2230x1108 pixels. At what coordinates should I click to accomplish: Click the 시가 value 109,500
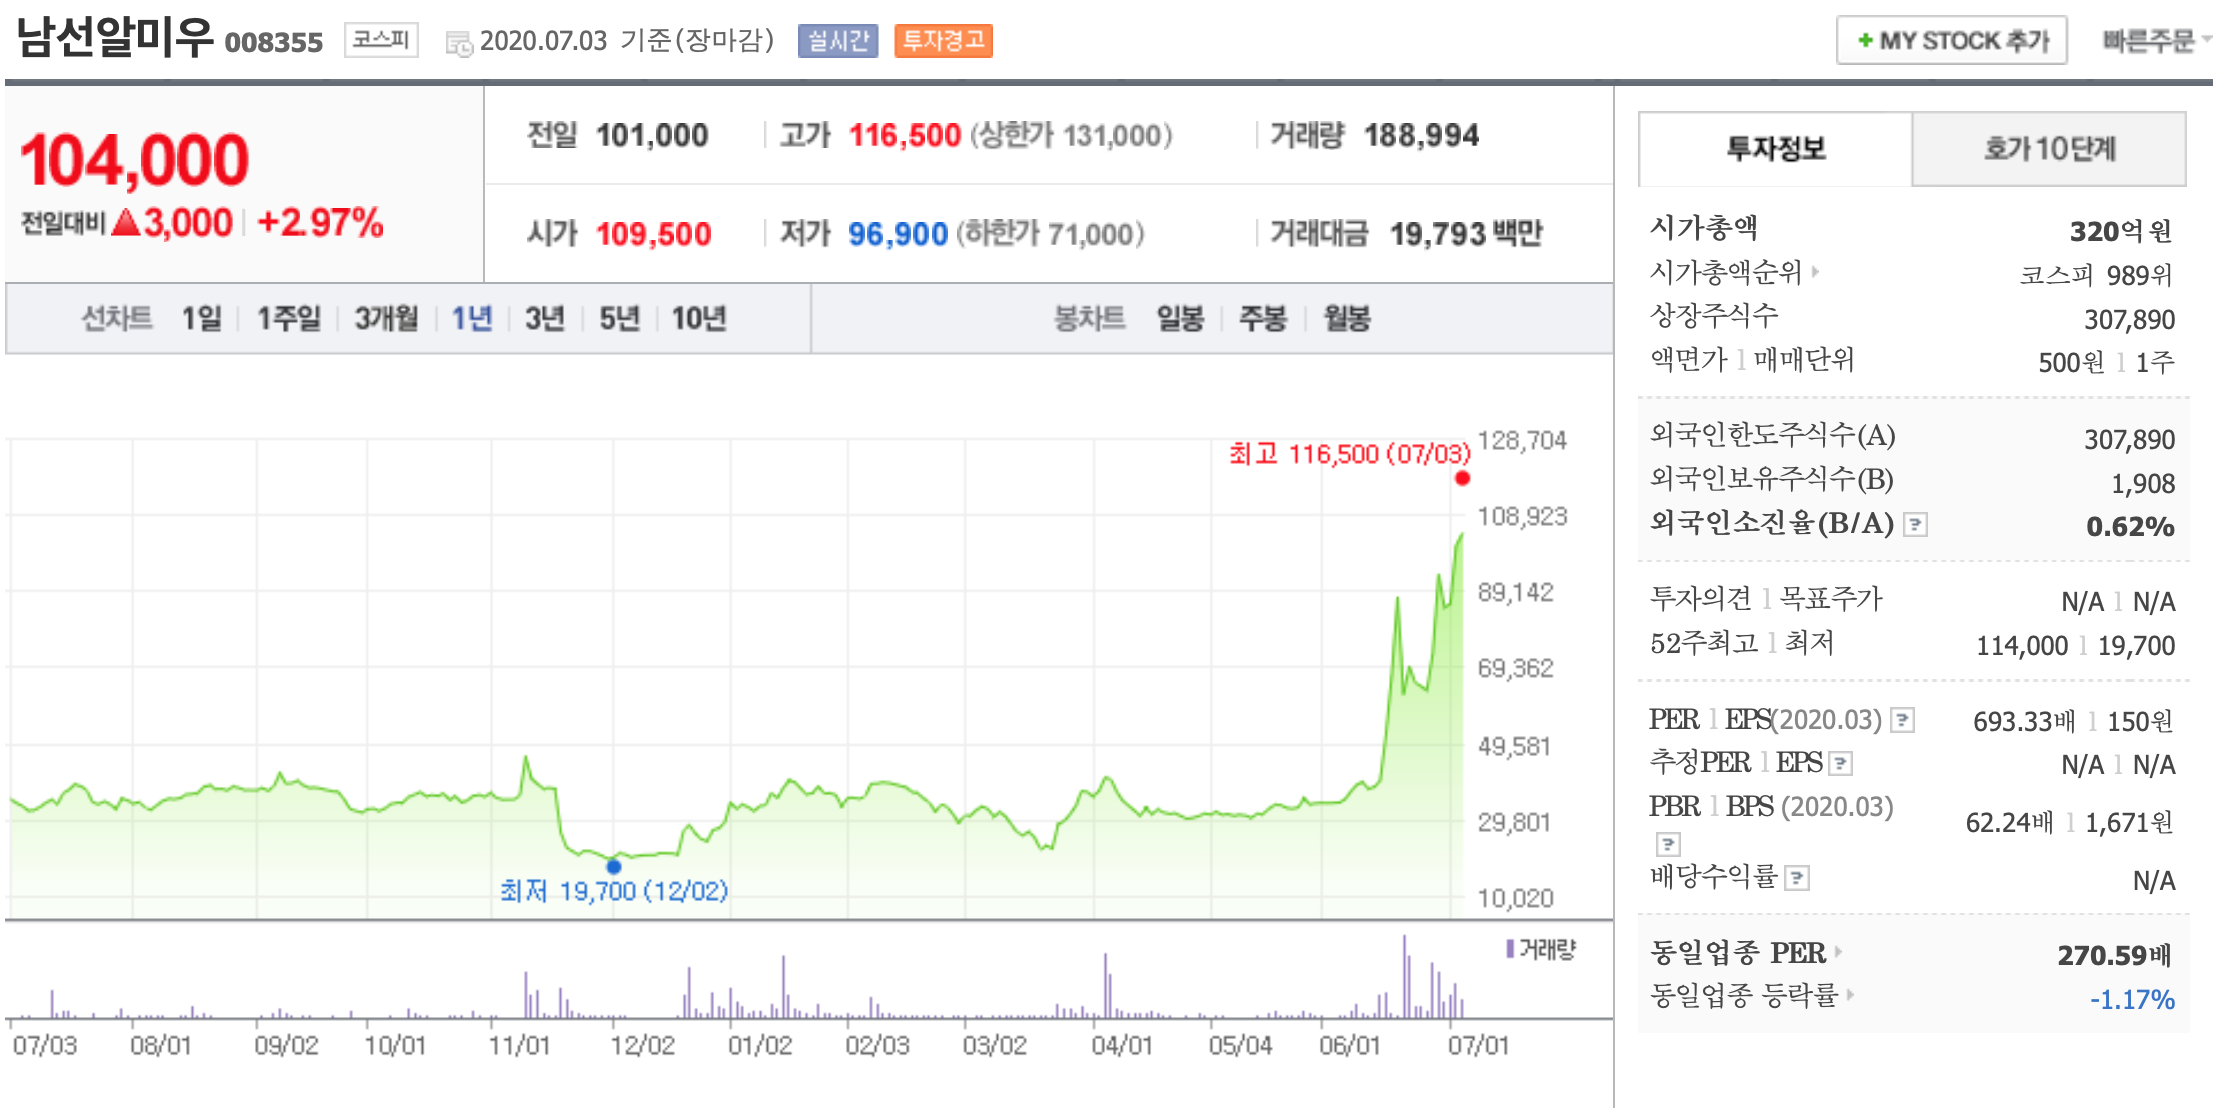click(x=653, y=234)
